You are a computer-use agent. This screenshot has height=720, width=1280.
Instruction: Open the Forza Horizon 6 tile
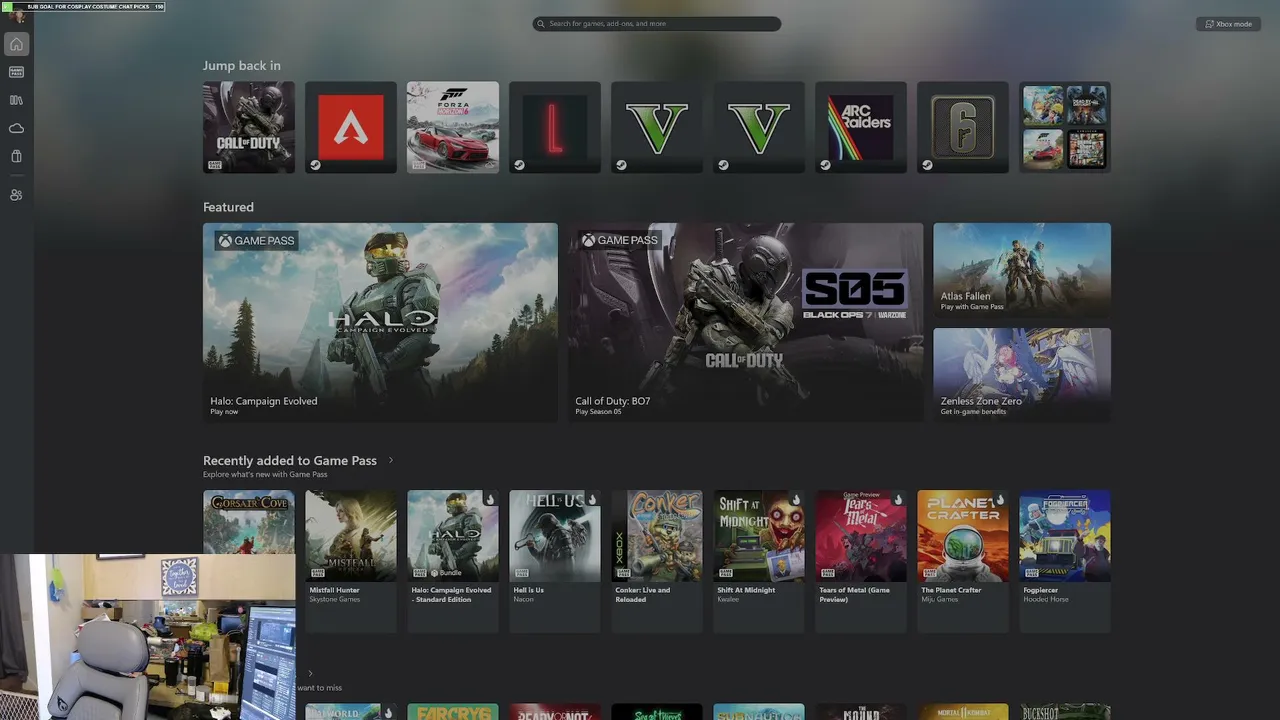[453, 127]
